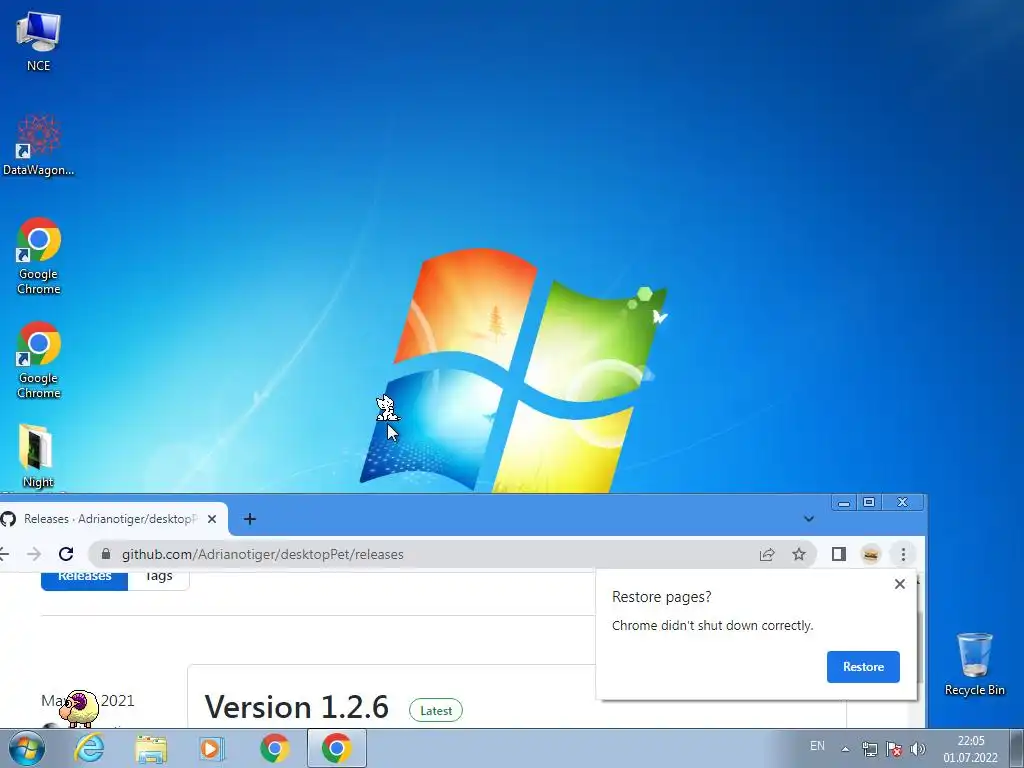Click the taskbar clock showing 22:05

click(x=970, y=749)
